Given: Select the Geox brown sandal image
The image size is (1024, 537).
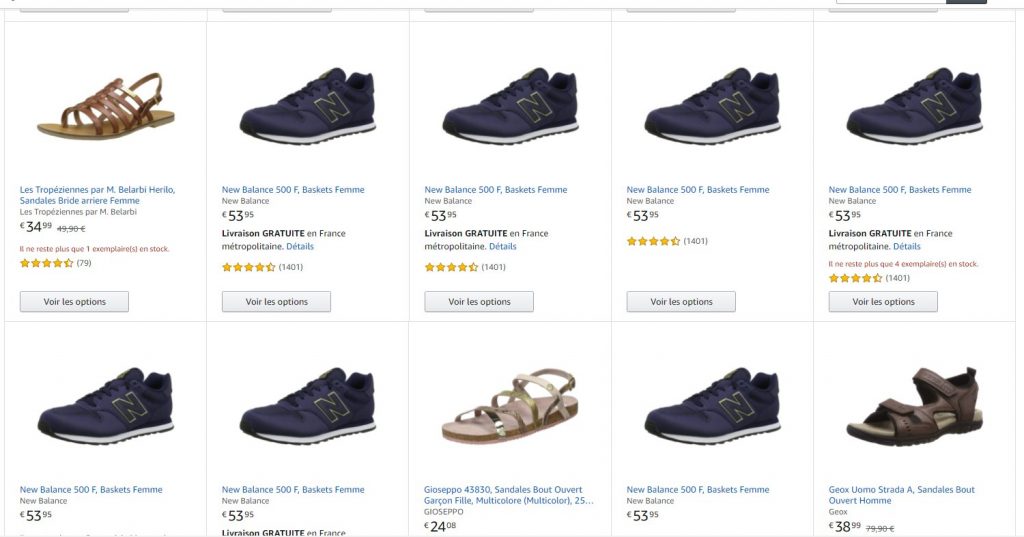Looking at the screenshot, I should [x=914, y=407].
